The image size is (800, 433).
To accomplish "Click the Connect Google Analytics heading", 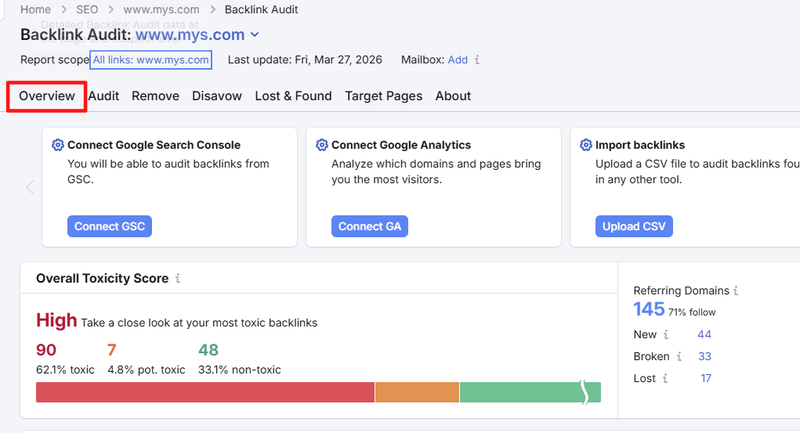I will pos(401,145).
